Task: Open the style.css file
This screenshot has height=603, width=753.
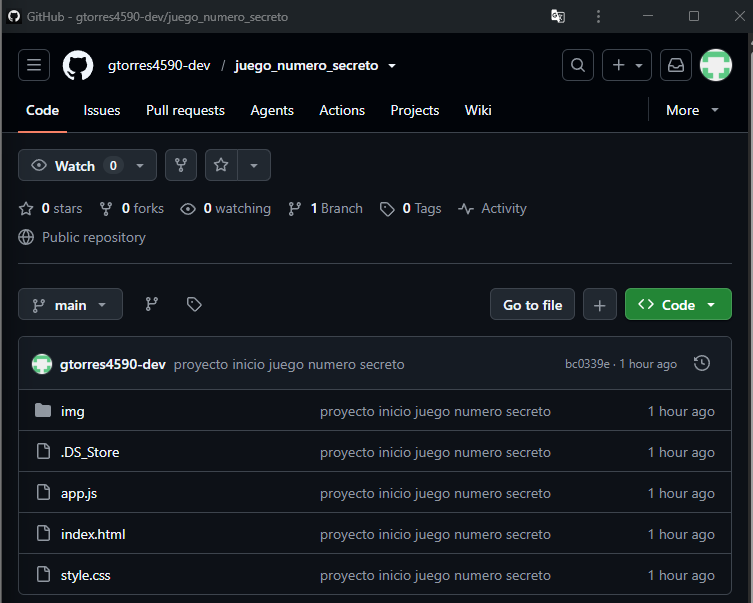Action: click(85, 575)
